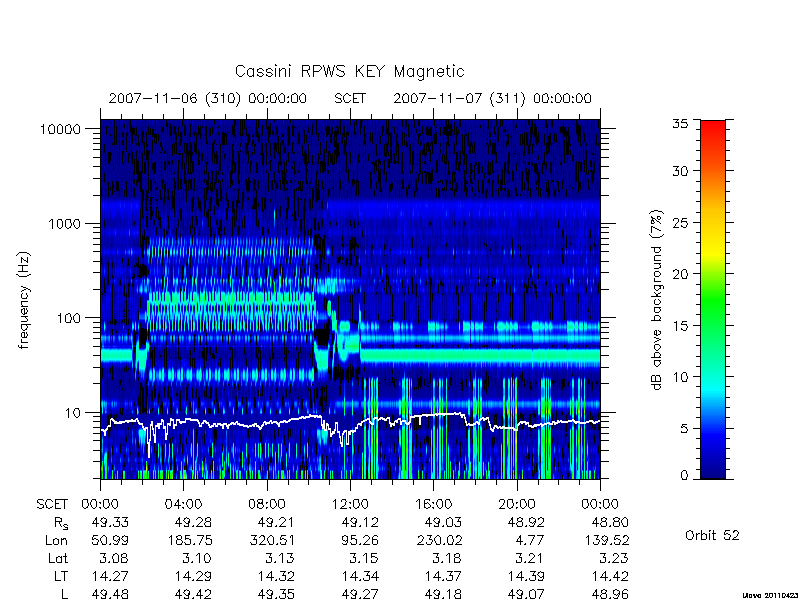This screenshot has width=800, height=600.
Task: Click latitude value 3.08
Action: pyautogui.click(x=115, y=559)
